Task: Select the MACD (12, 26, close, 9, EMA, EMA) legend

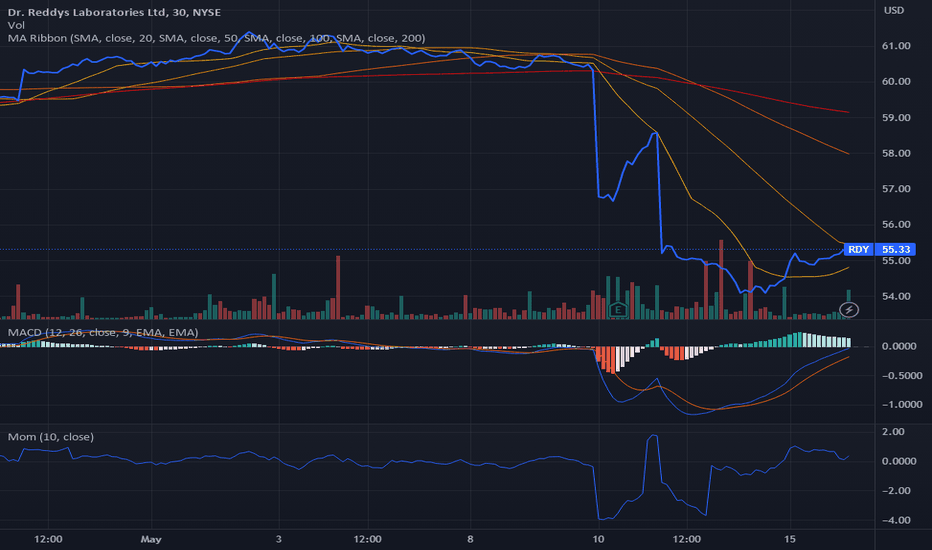Action: pos(103,332)
